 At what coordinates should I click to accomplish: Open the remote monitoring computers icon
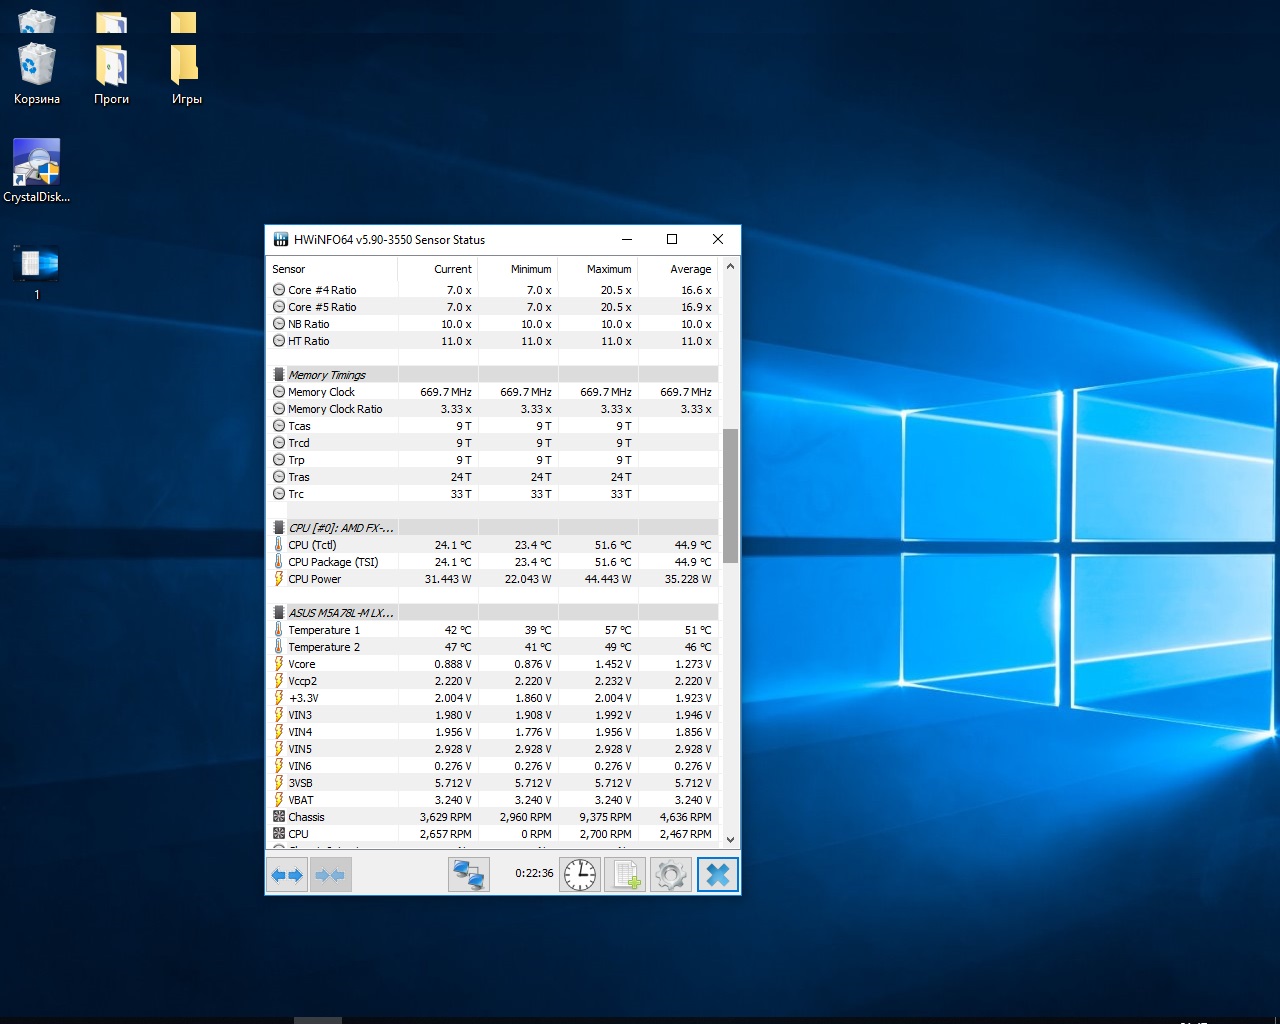(x=469, y=875)
